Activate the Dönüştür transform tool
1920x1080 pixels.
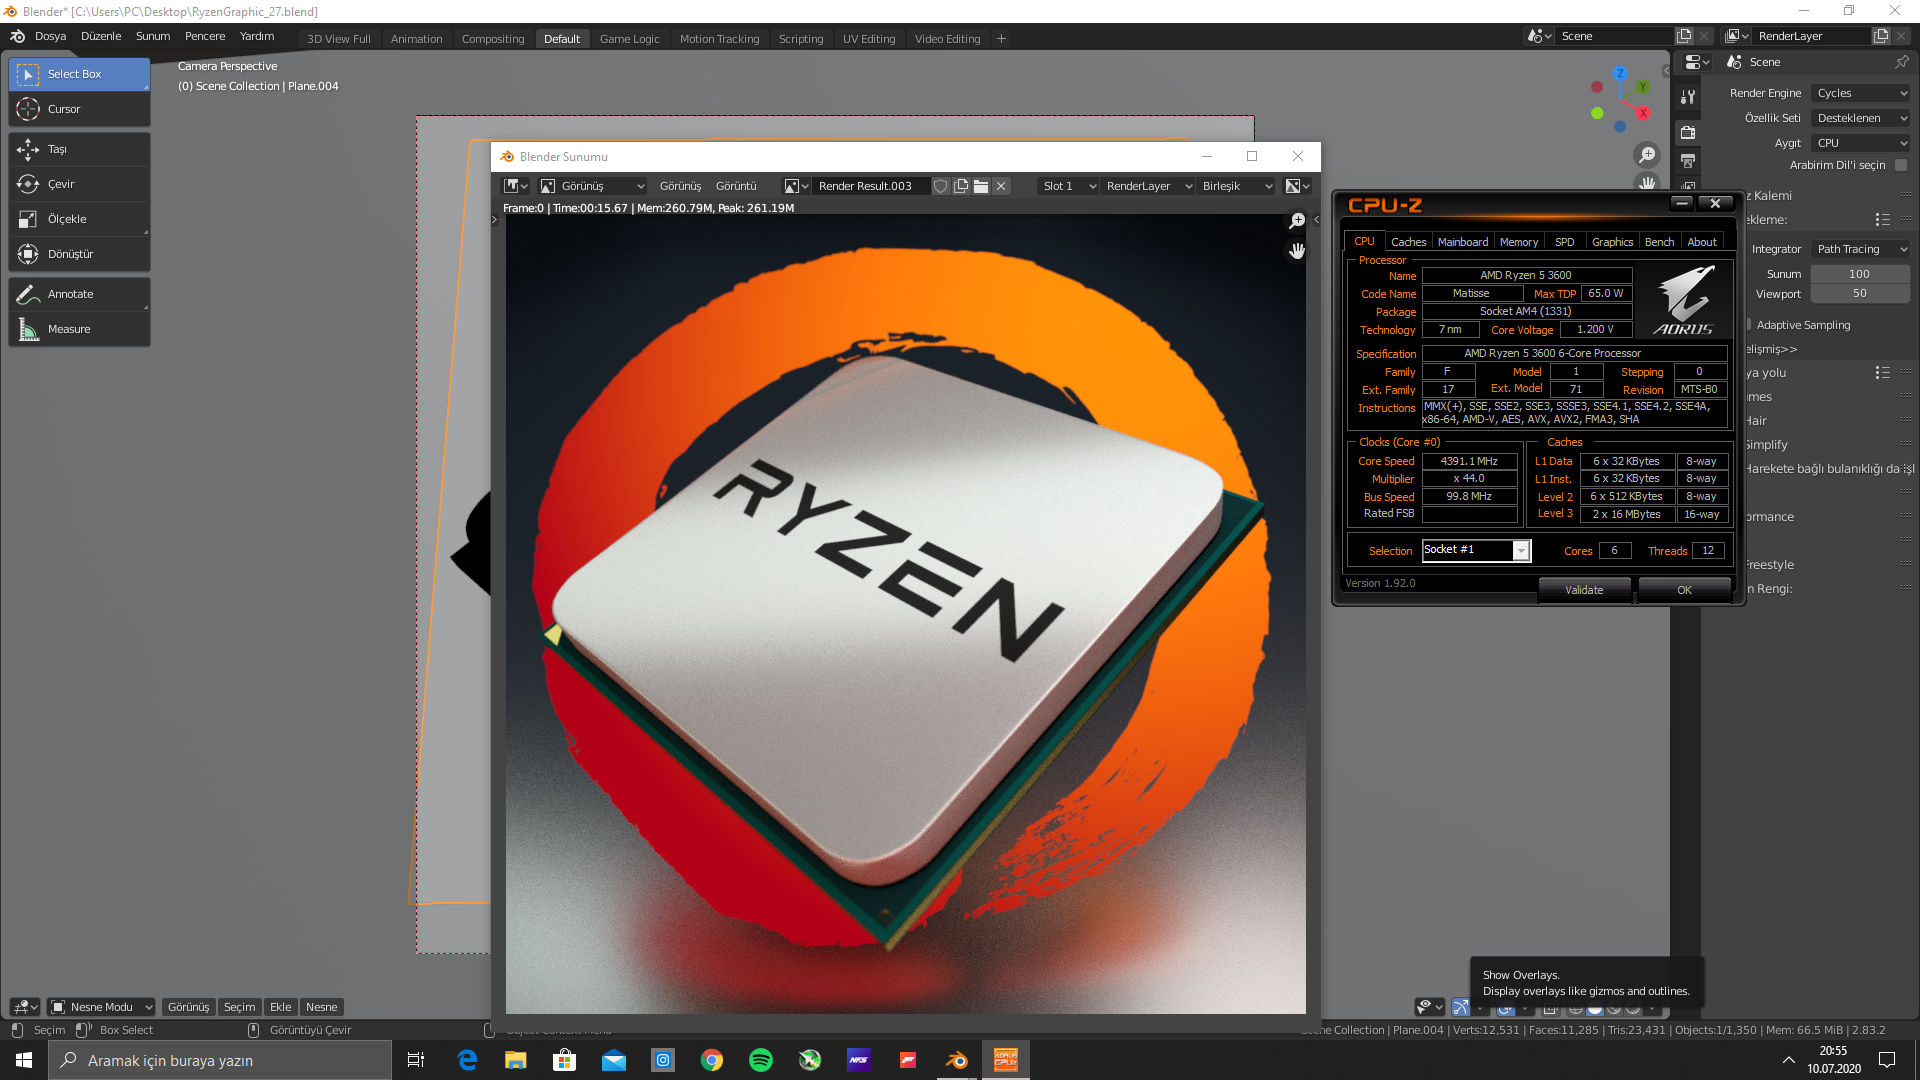(x=79, y=254)
